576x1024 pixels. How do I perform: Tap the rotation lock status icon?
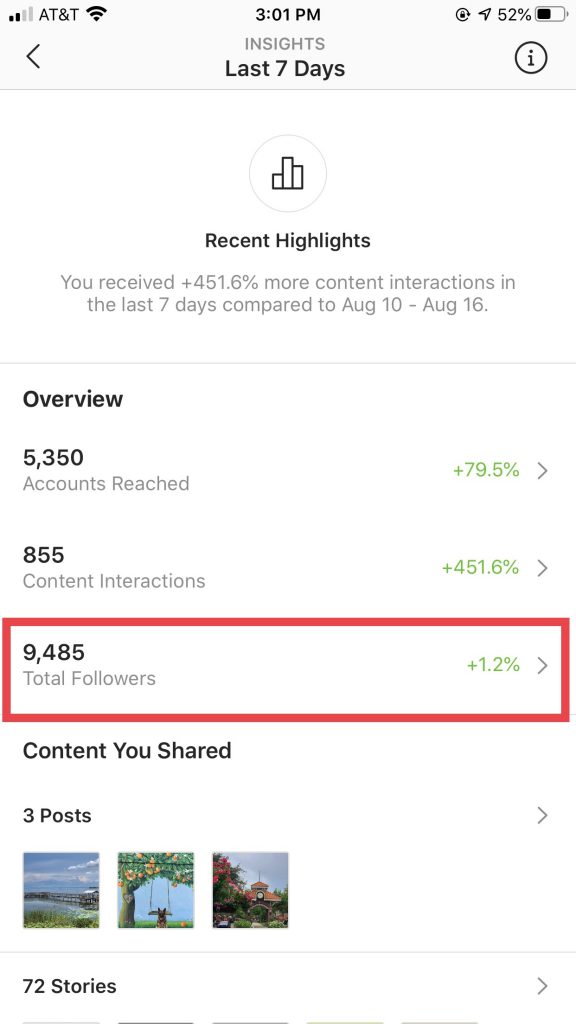[x=462, y=14]
